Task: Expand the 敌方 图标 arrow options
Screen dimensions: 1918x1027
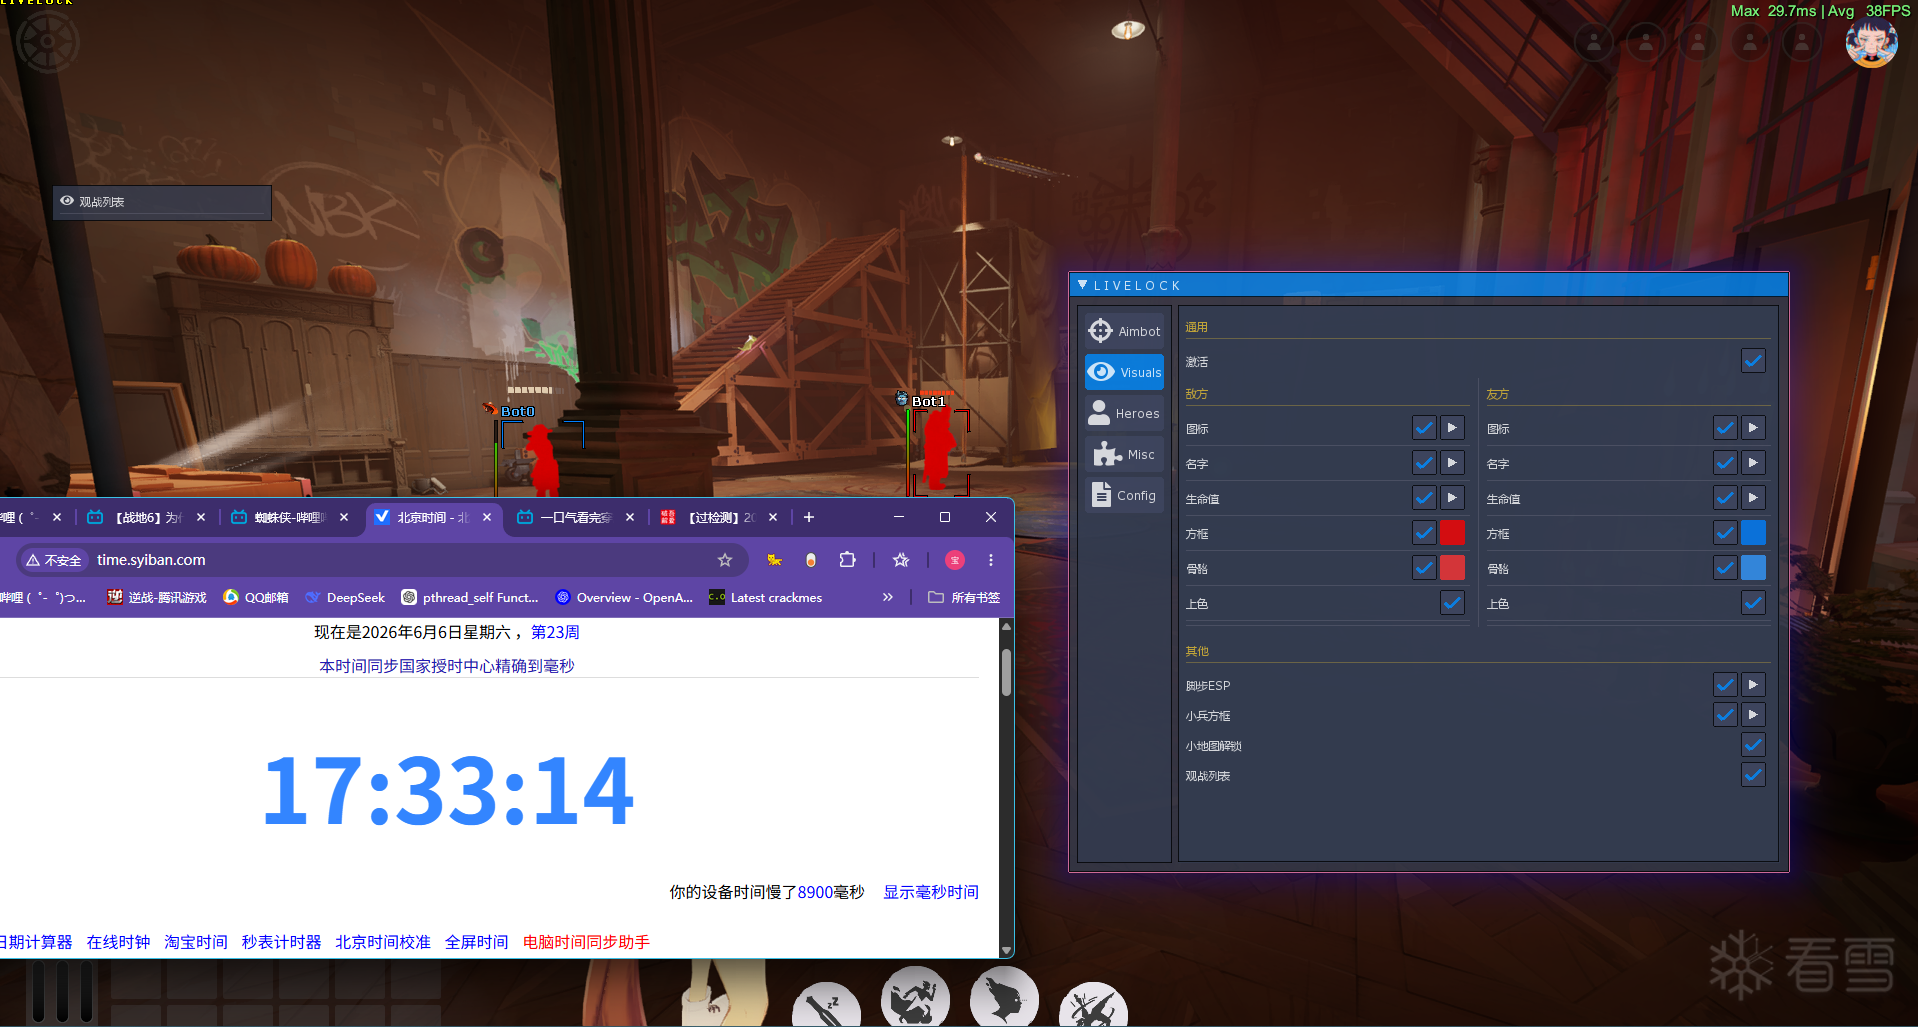Action: coord(1452,428)
